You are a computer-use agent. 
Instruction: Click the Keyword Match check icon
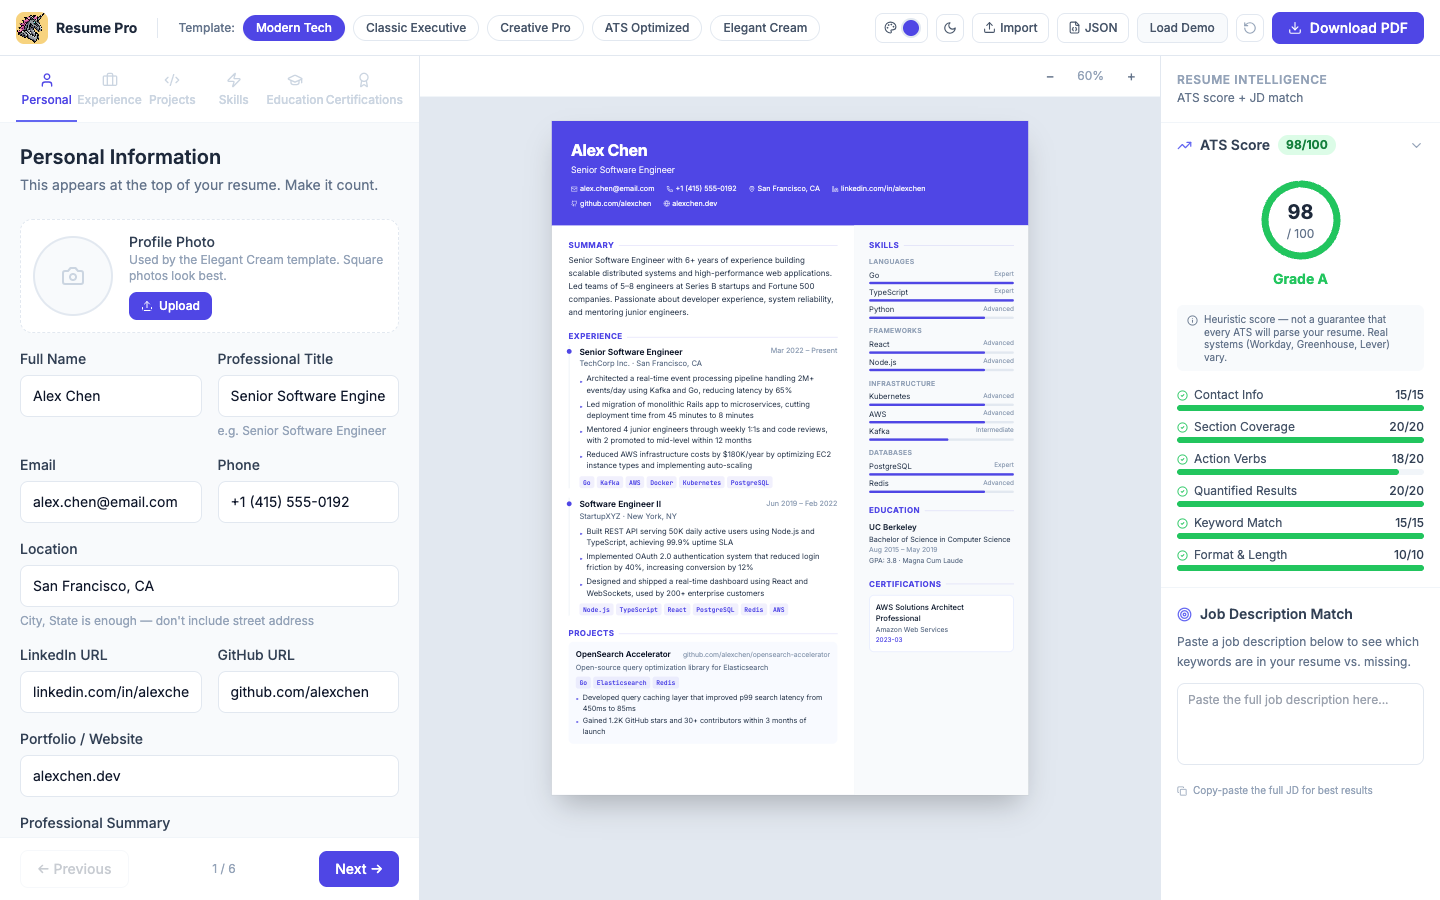pos(1183,523)
